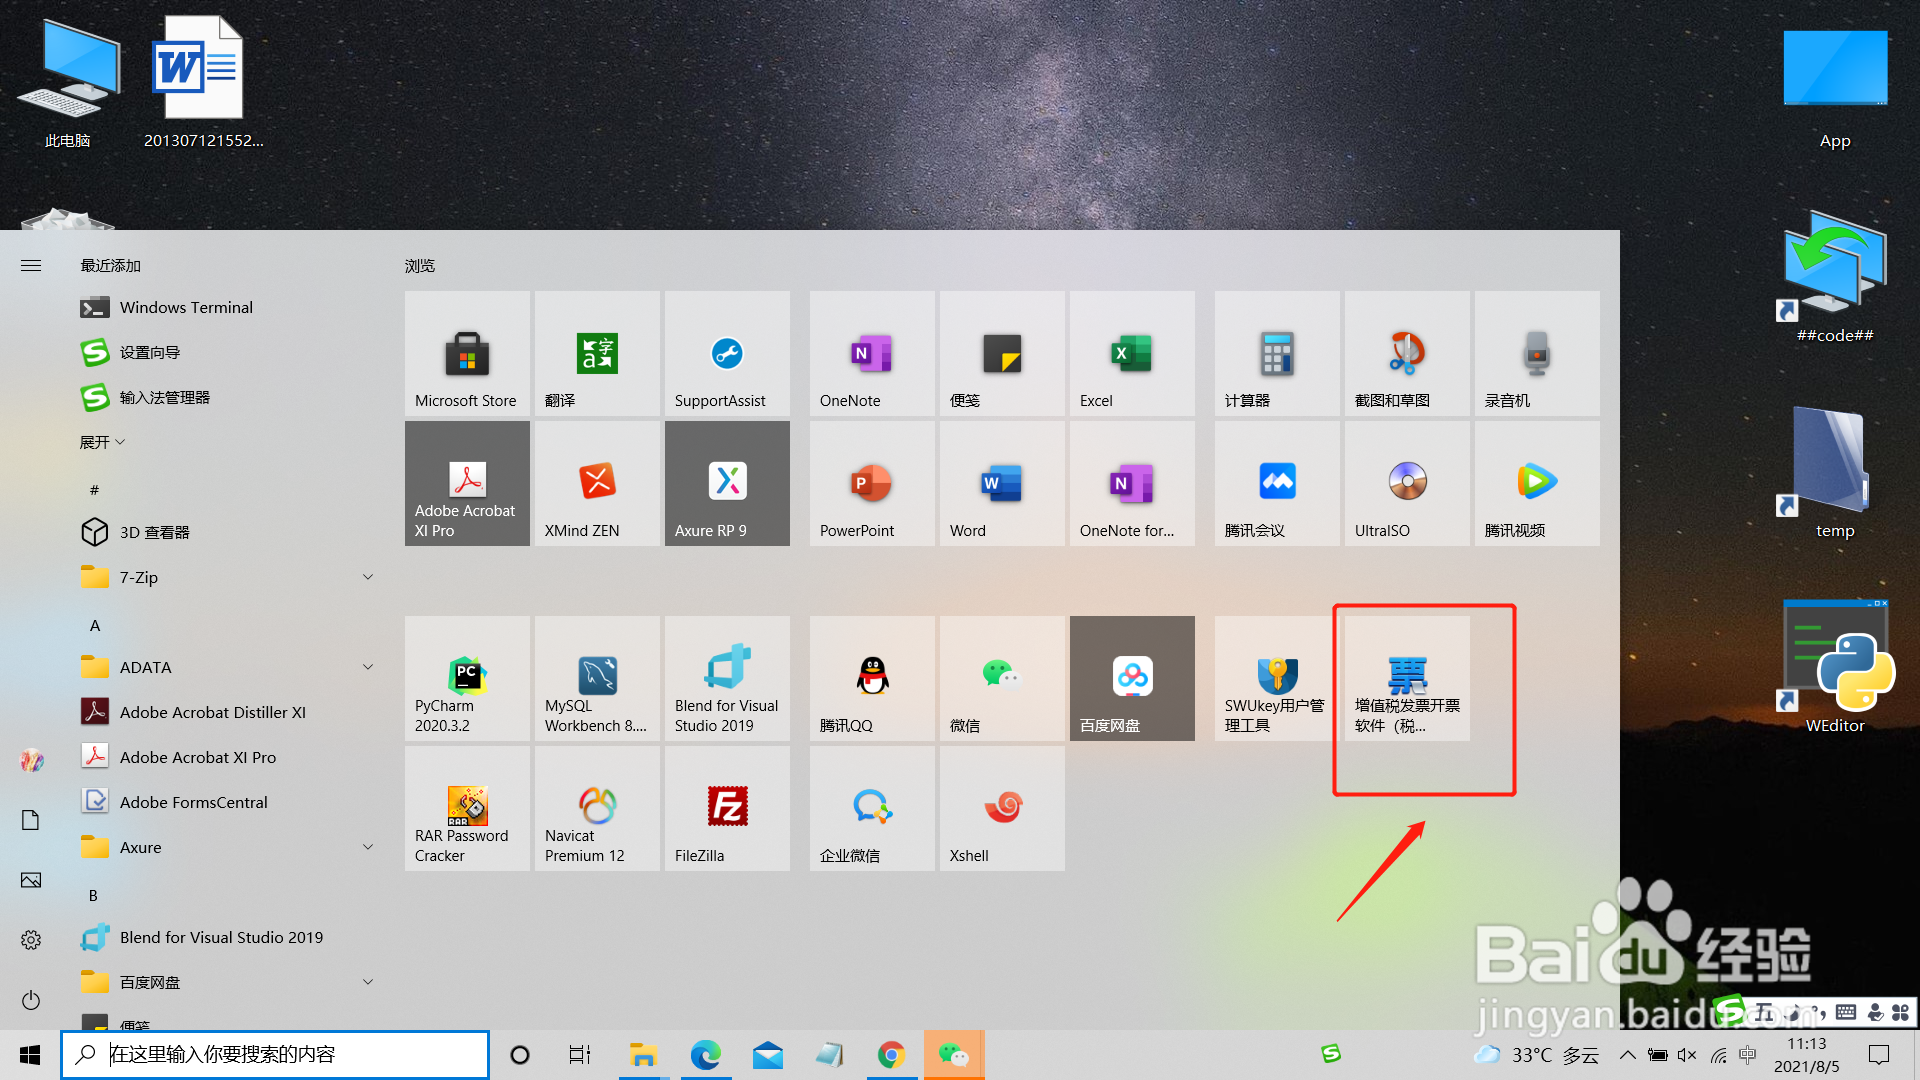Launch the 腾讯视频 tile
The height and width of the screenshot is (1080, 1920).
click(x=1537, y=483)
